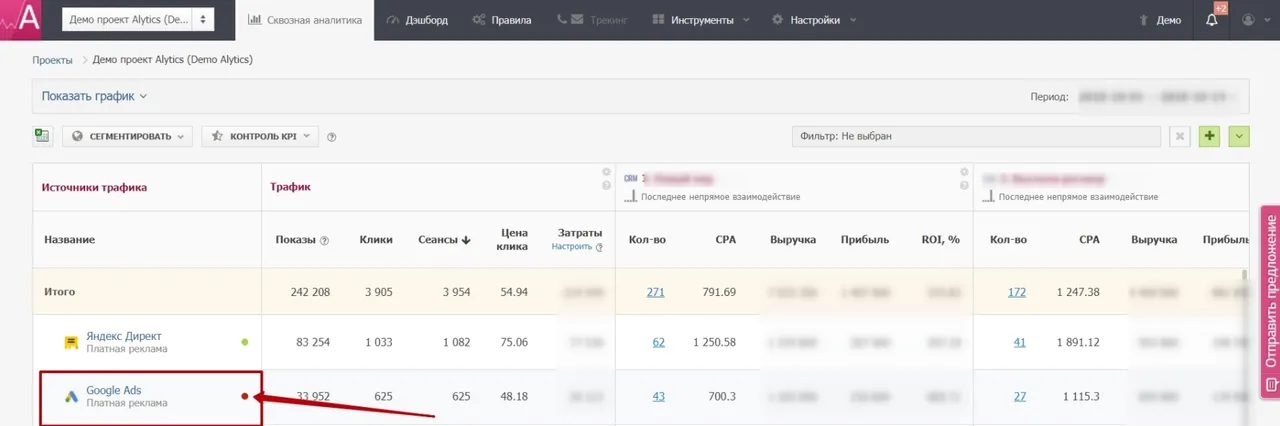The height and width of the screenshot is (426, 1280).
Task: Click the Показы help question icon
Action: pos(324,241)
